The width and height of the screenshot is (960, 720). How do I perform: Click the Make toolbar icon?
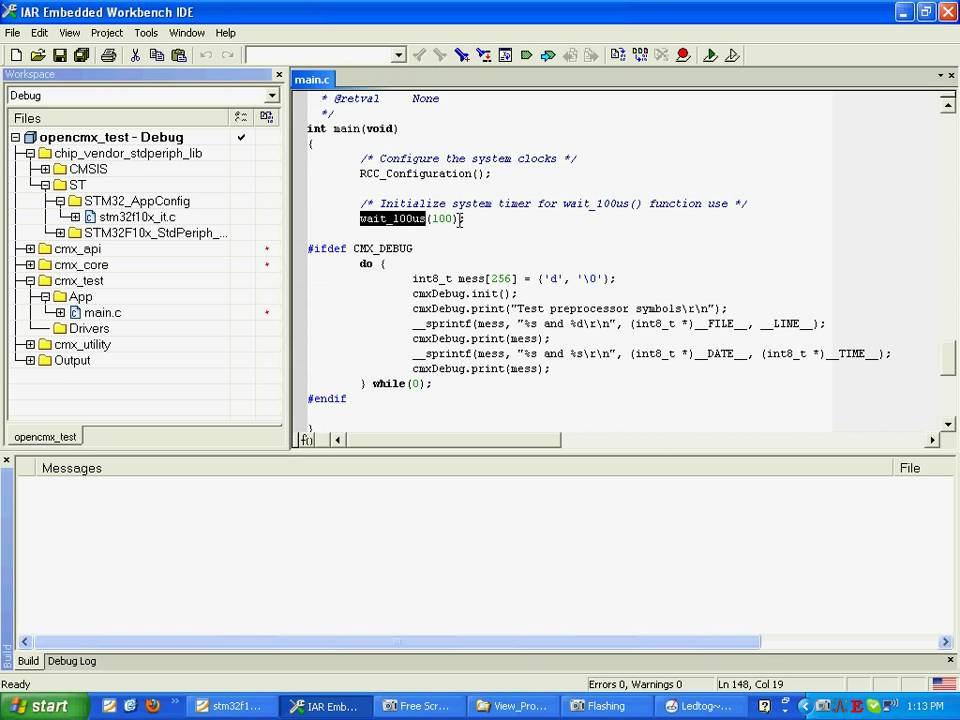click(x=640, y=56)
